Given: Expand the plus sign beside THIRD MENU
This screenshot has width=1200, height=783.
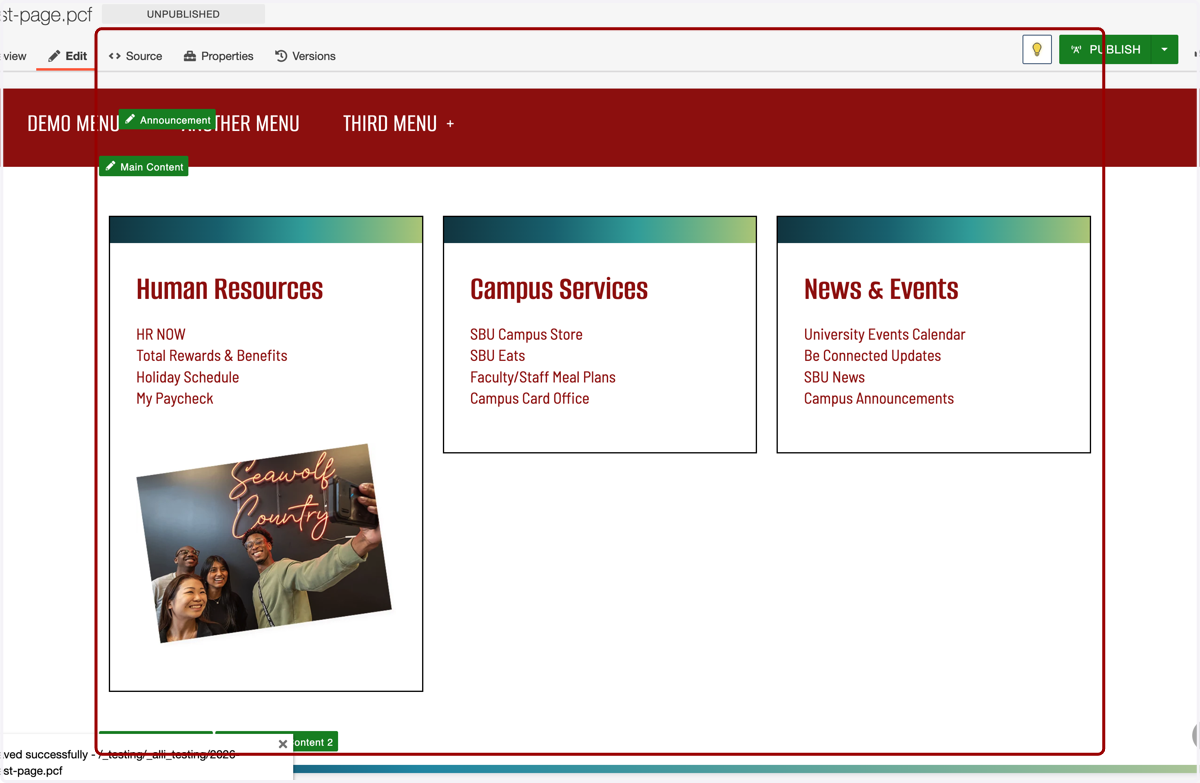Looking at the screenshot, I should (450, 124).
